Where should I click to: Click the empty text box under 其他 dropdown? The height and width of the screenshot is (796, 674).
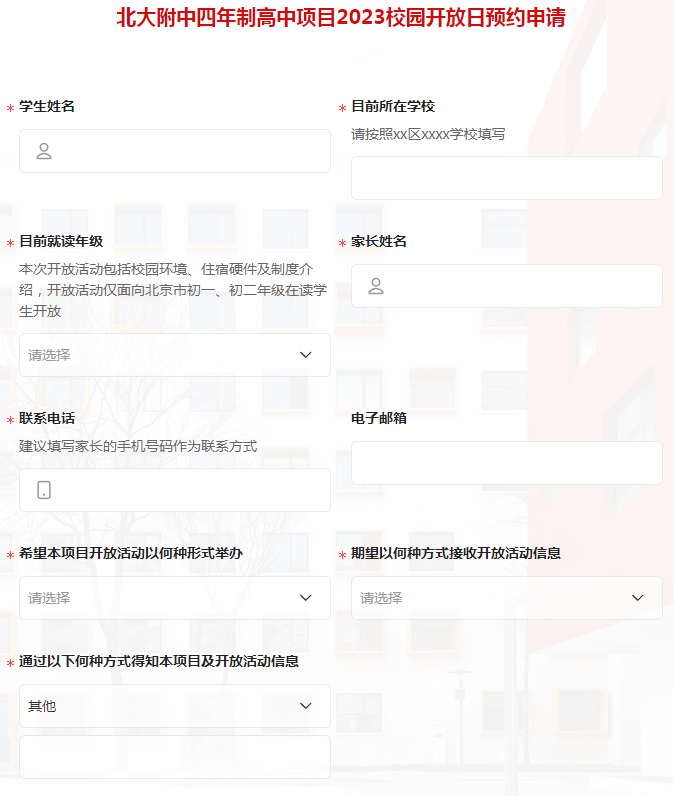coord(175,757)
